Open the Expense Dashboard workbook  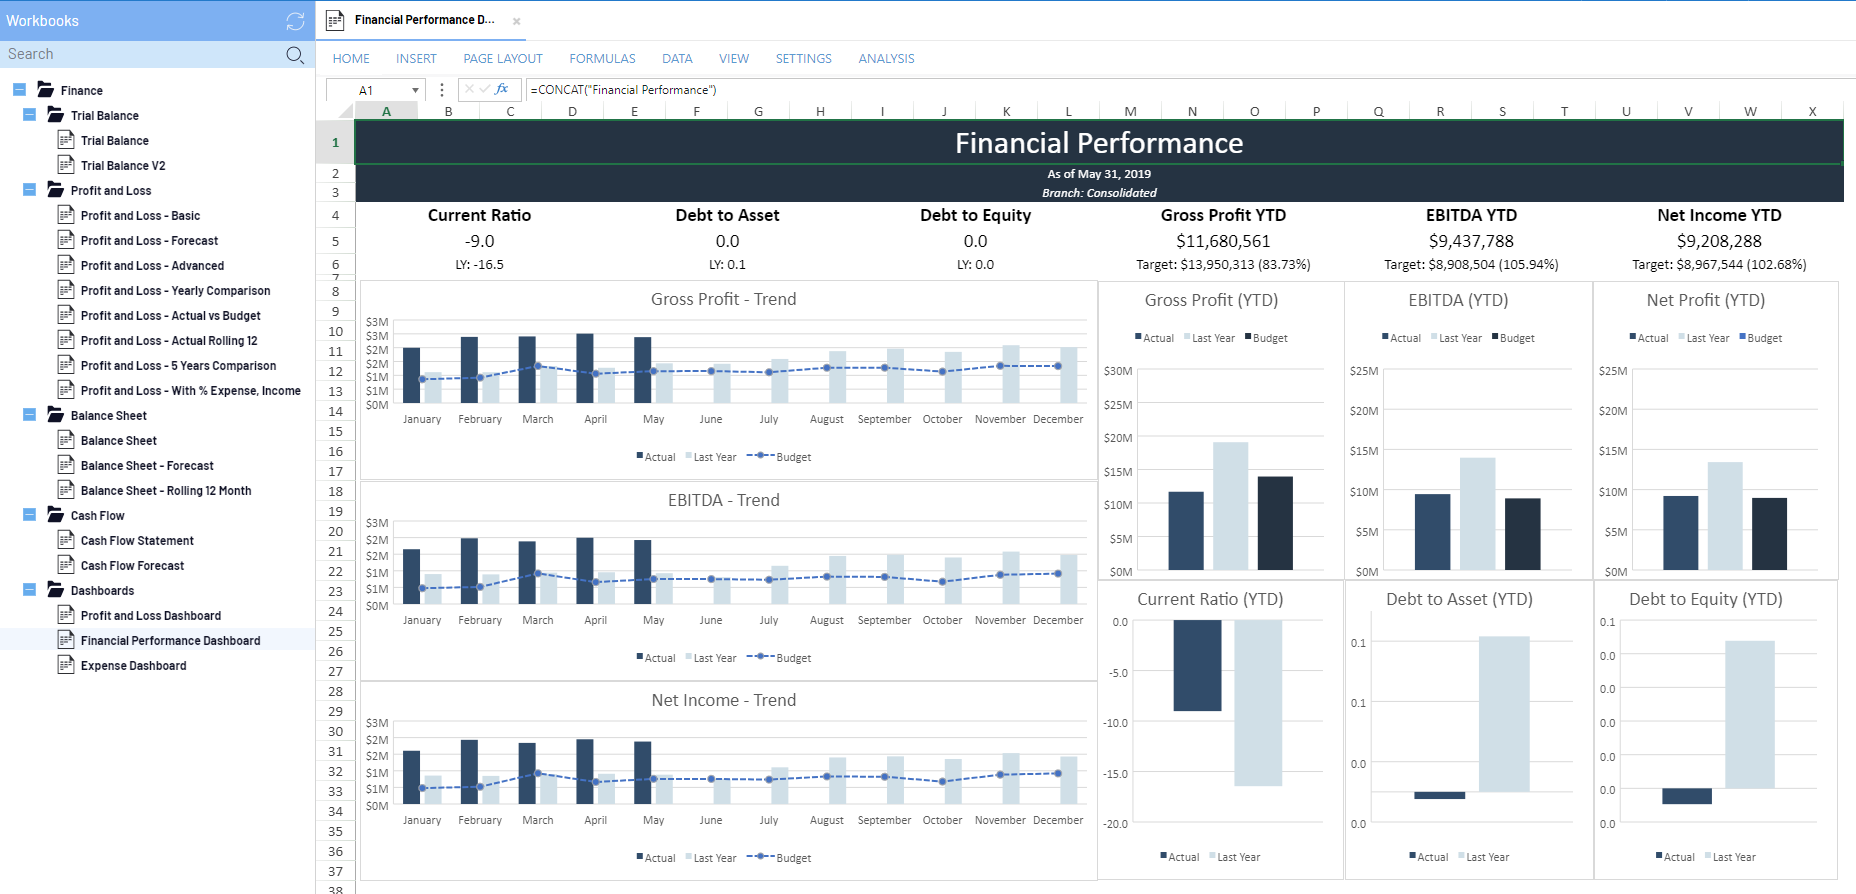pyautogui.click(x=133, y=666)
